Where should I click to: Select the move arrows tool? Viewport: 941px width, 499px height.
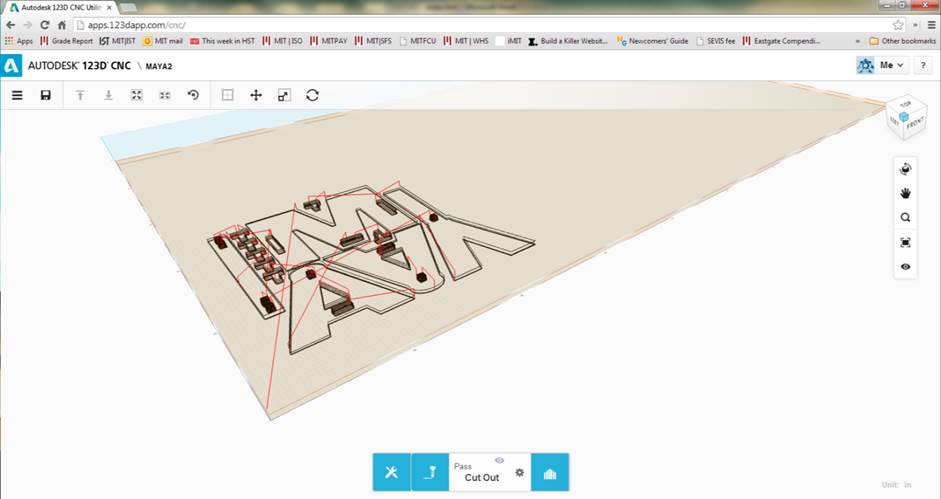[256, 95]
